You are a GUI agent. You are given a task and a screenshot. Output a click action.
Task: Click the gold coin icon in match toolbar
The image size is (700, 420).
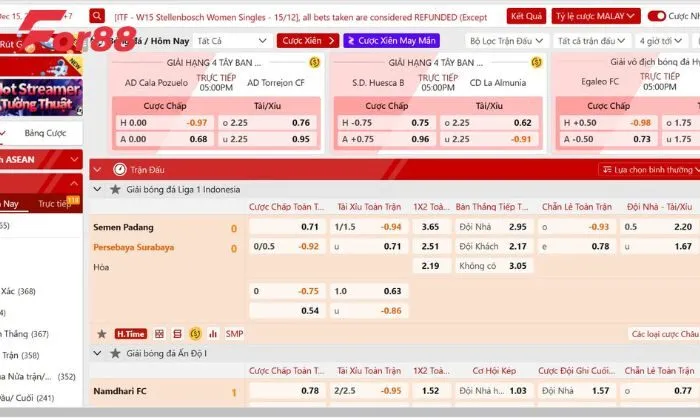pyautogui.click(x=196, y=333)
